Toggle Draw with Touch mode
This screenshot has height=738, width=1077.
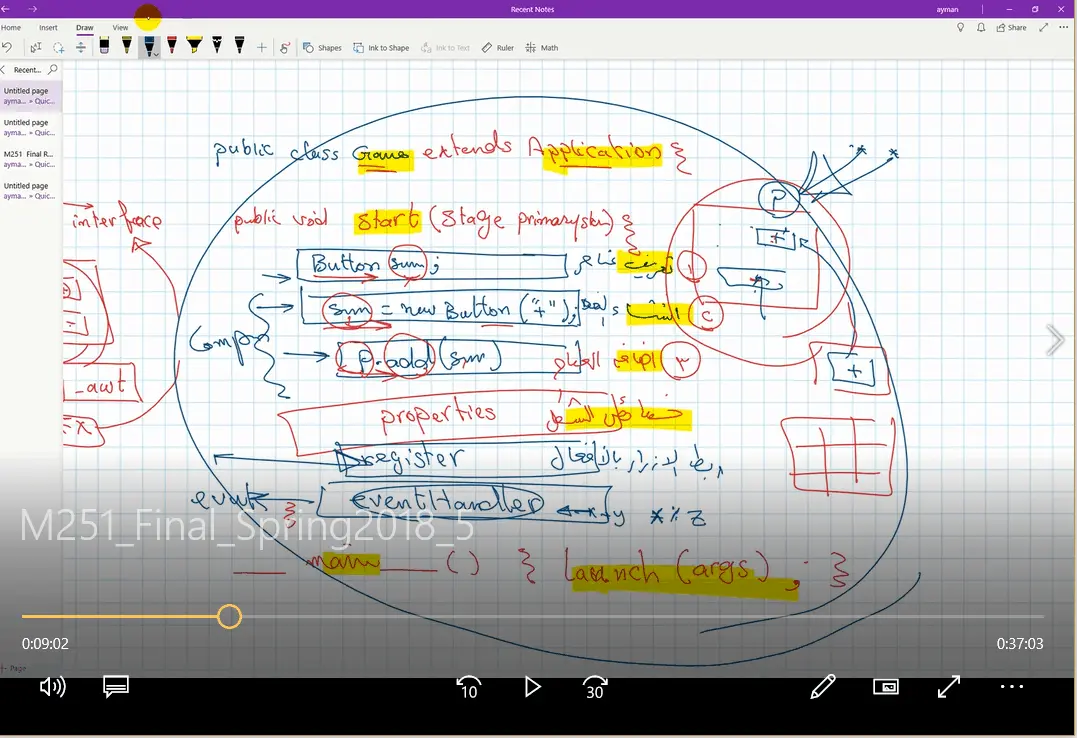pos(284,47)
